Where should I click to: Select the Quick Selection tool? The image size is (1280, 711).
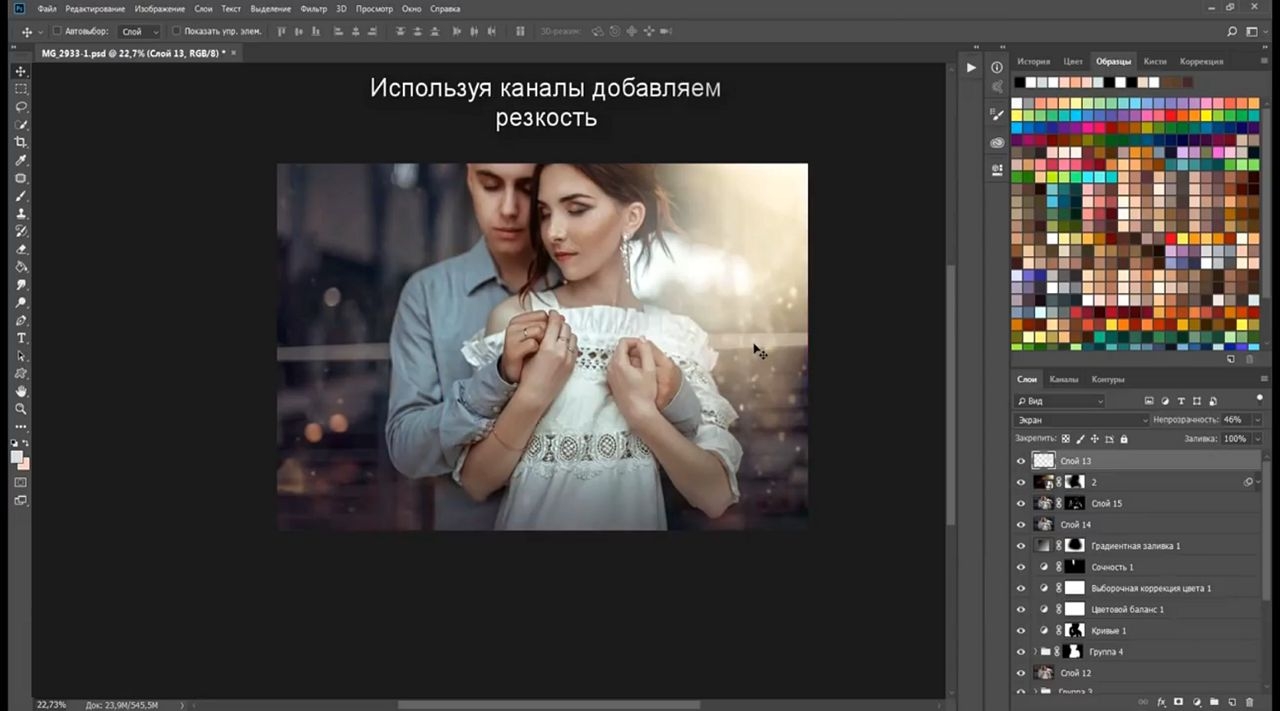21,125
